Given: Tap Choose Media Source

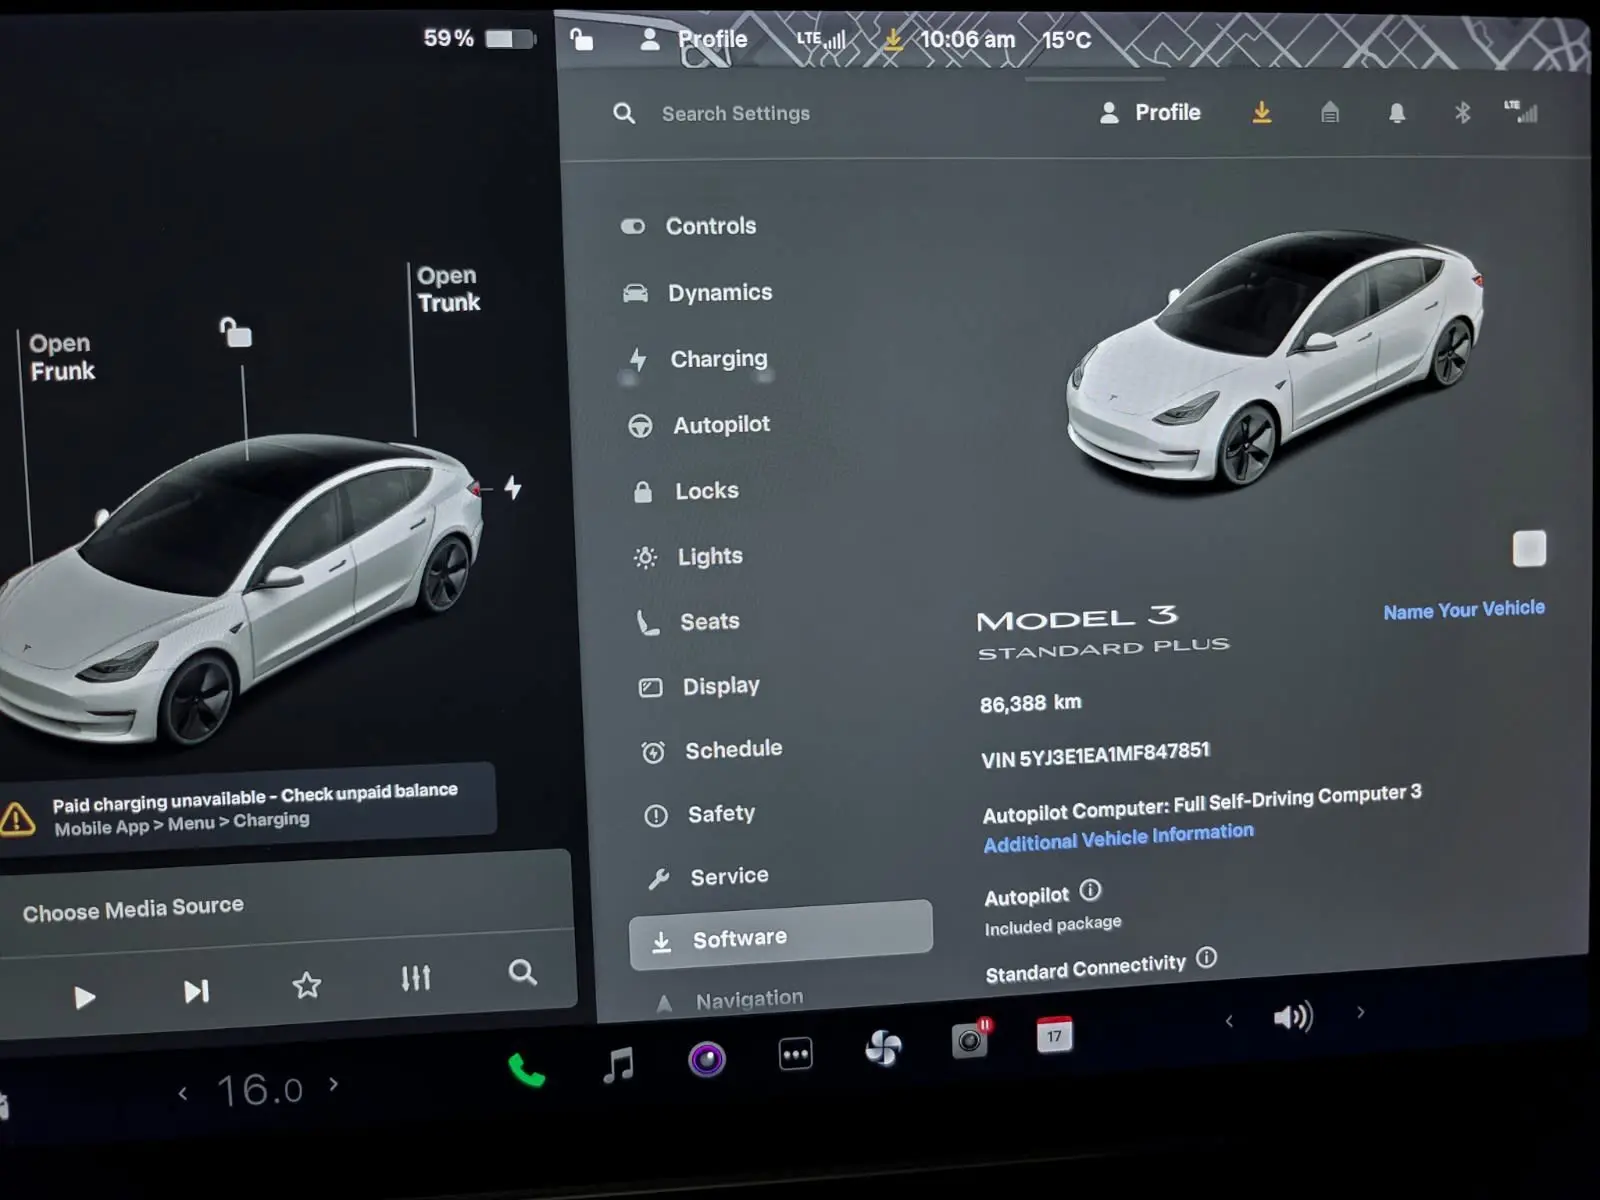Looking at the screenshot, I should pos(133,909).
